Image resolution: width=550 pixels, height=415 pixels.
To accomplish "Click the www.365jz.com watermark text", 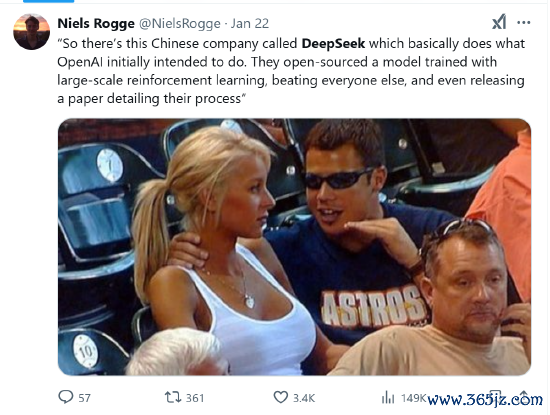I will click(485, 399).
